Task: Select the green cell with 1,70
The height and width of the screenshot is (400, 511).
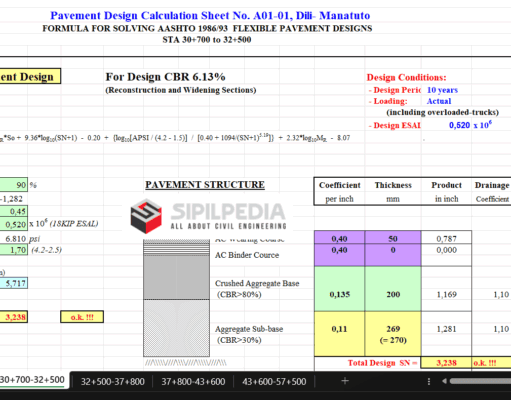Action: 14,250
